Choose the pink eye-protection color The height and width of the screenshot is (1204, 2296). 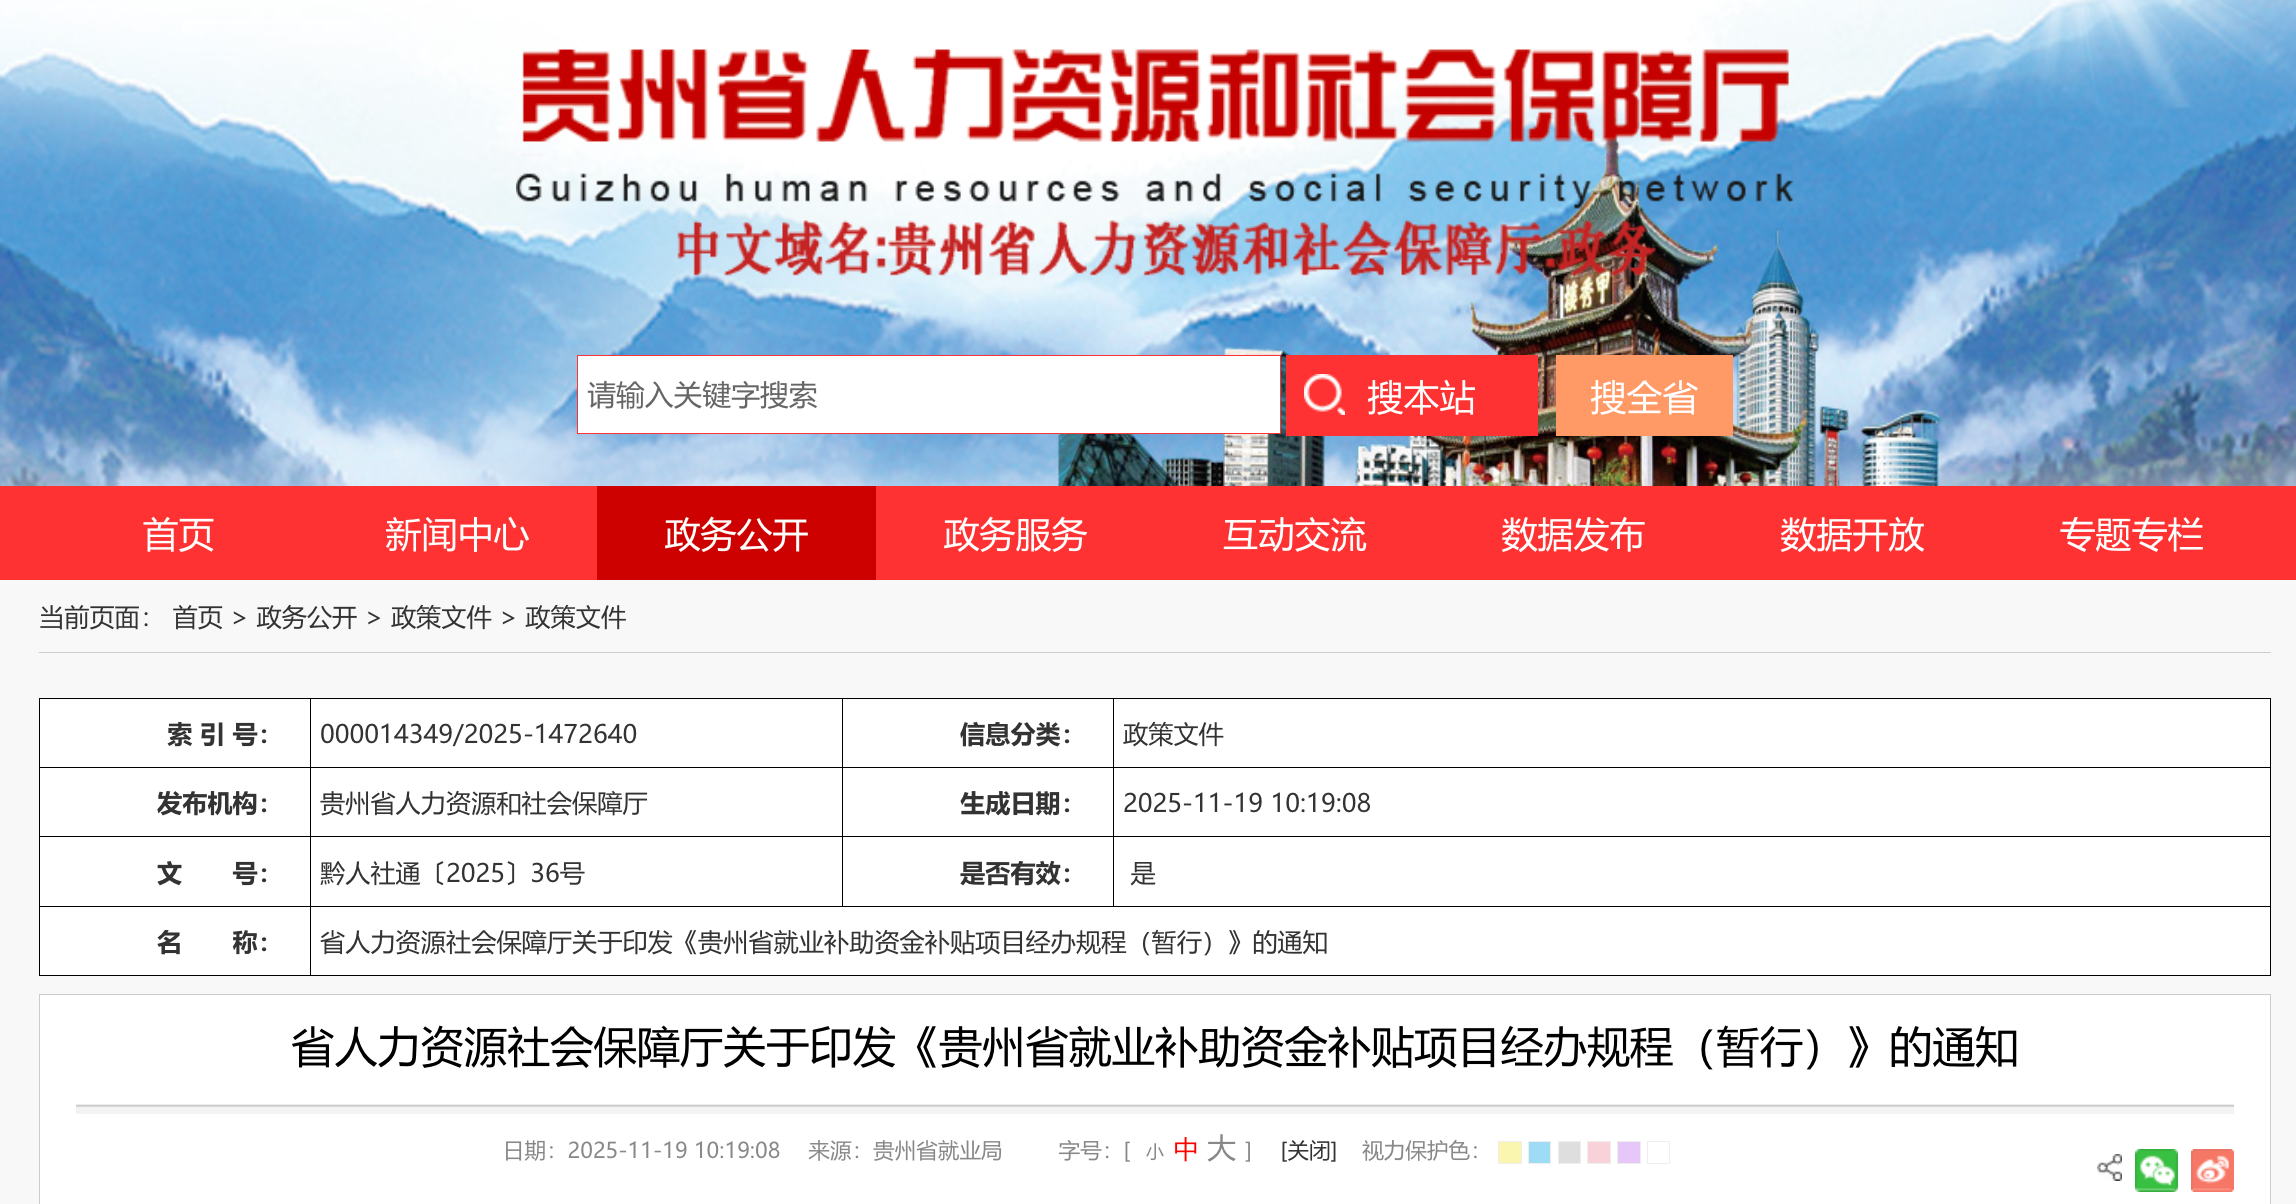click(x=1599, y=1152)
